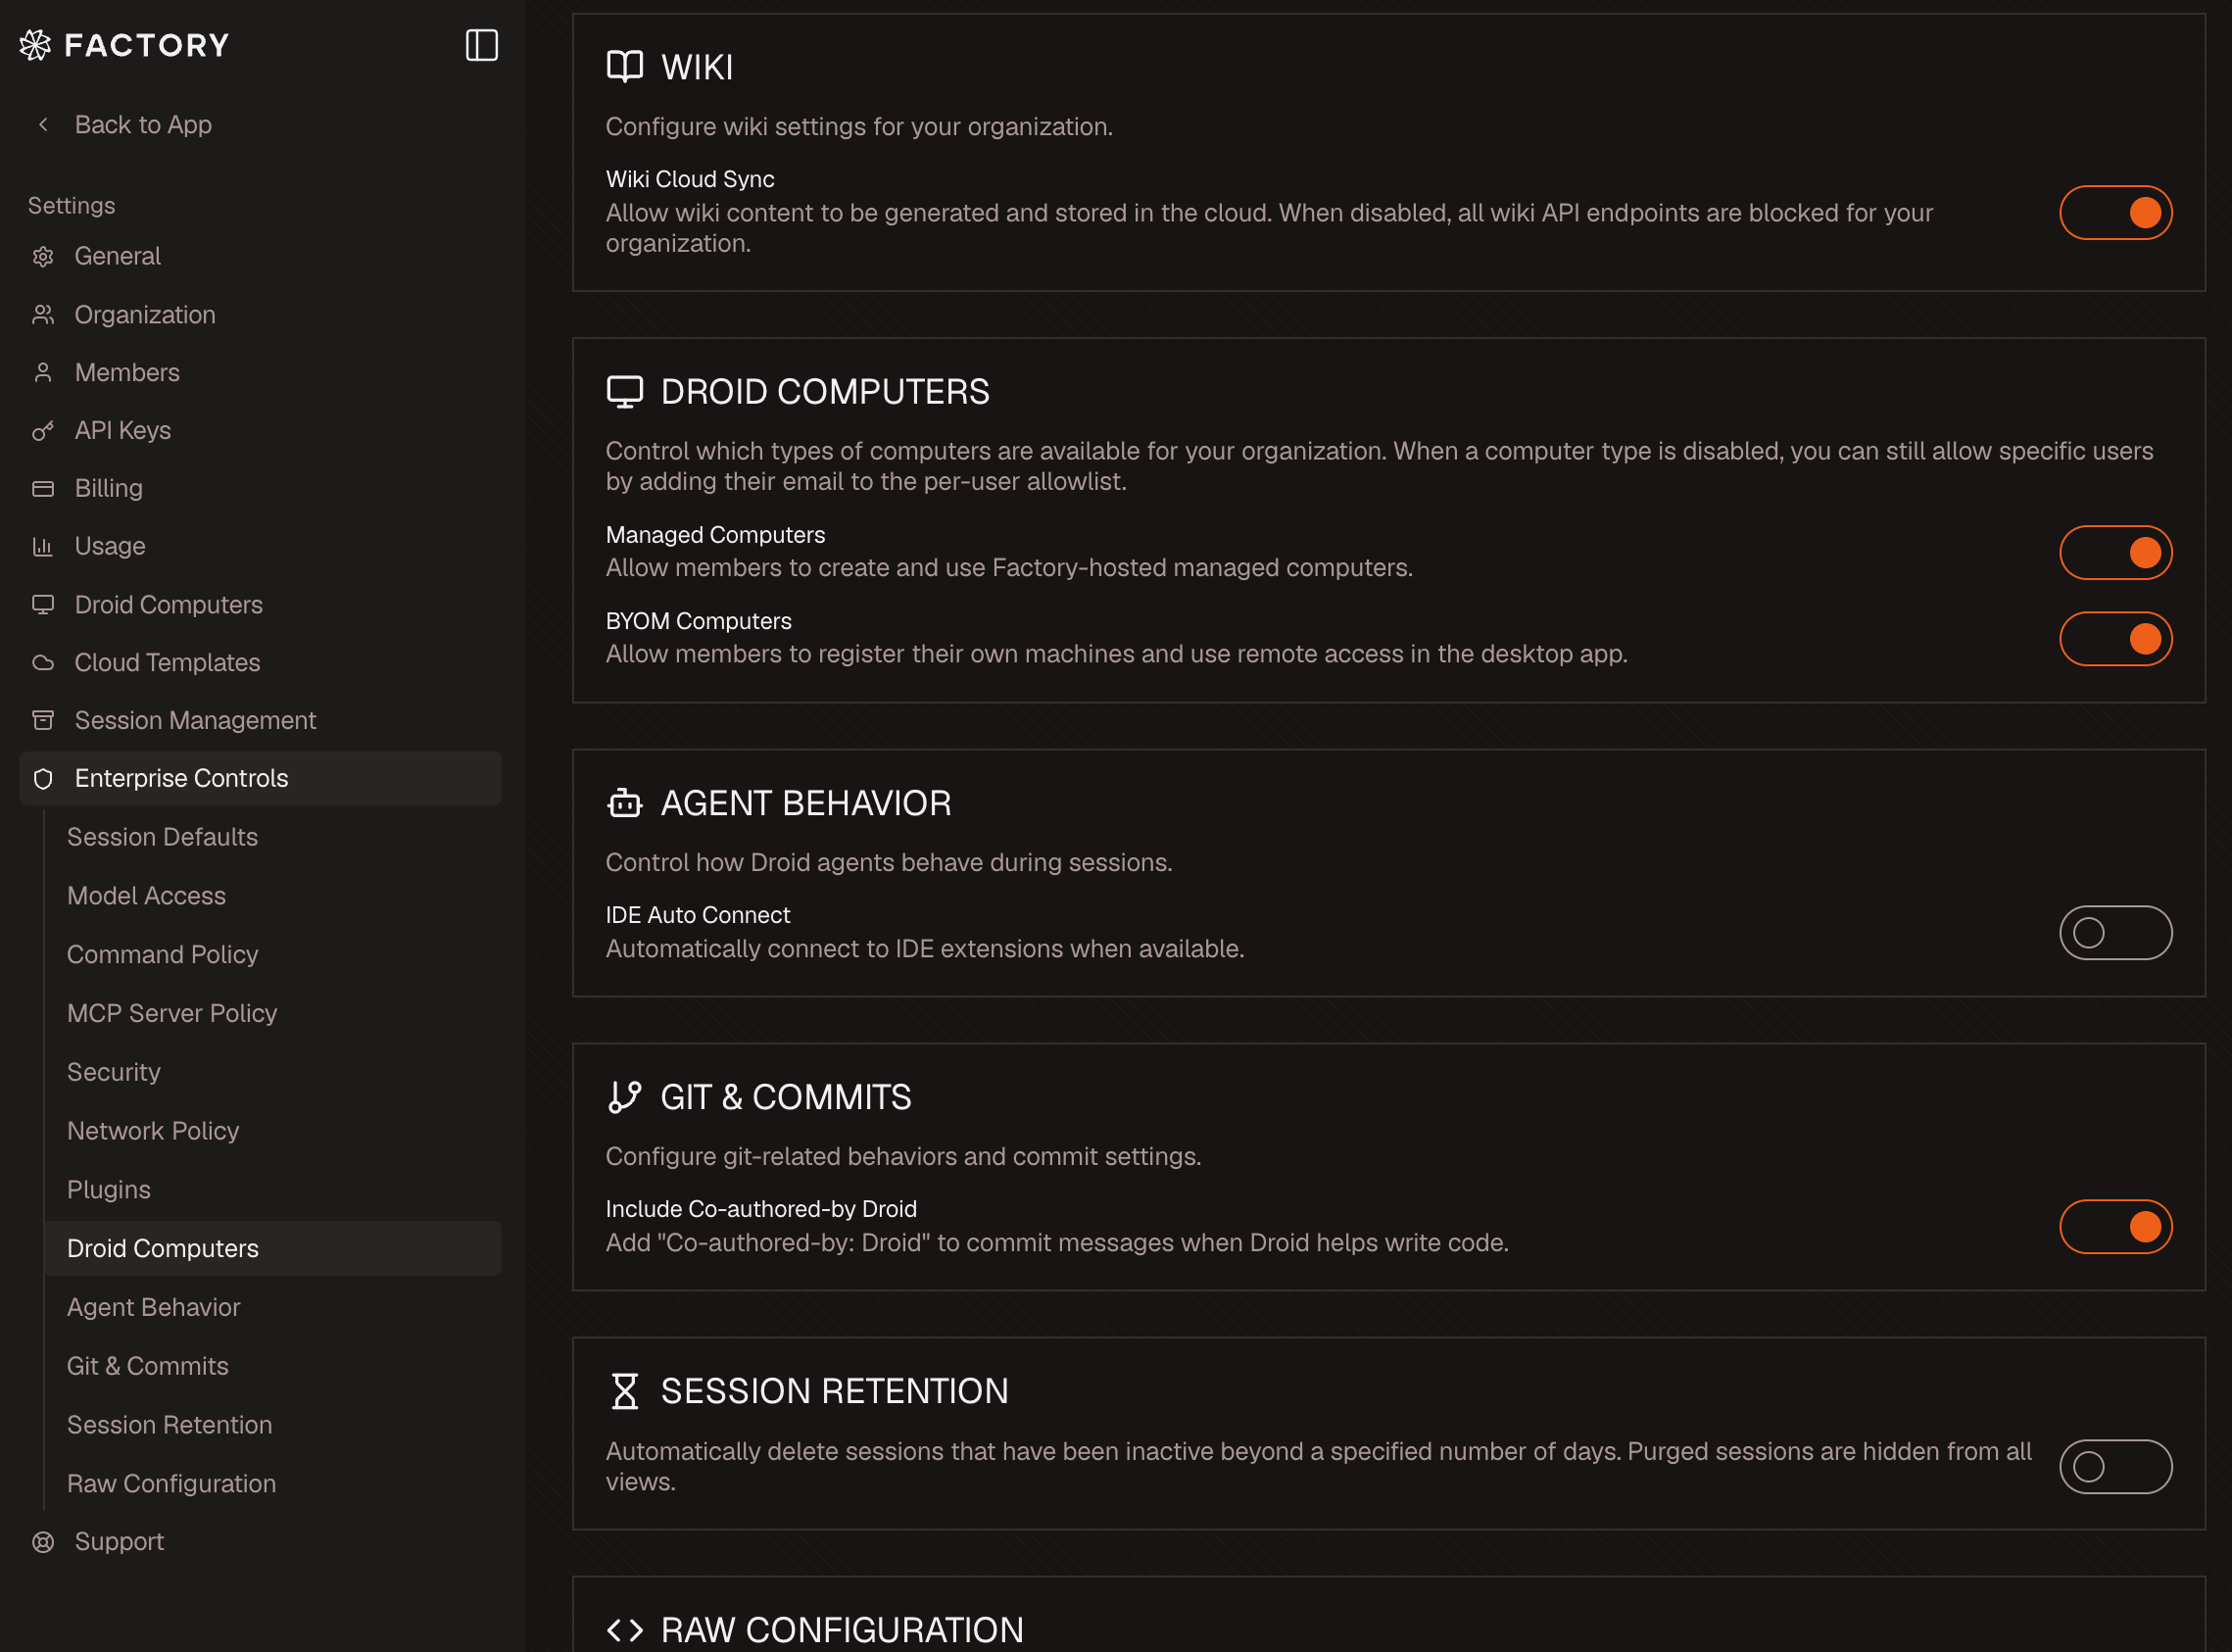This screenshot has width=2232, height=1652.
Task: Click the sidebar Droid Computers monitor icon
Action: click(43, 604)
